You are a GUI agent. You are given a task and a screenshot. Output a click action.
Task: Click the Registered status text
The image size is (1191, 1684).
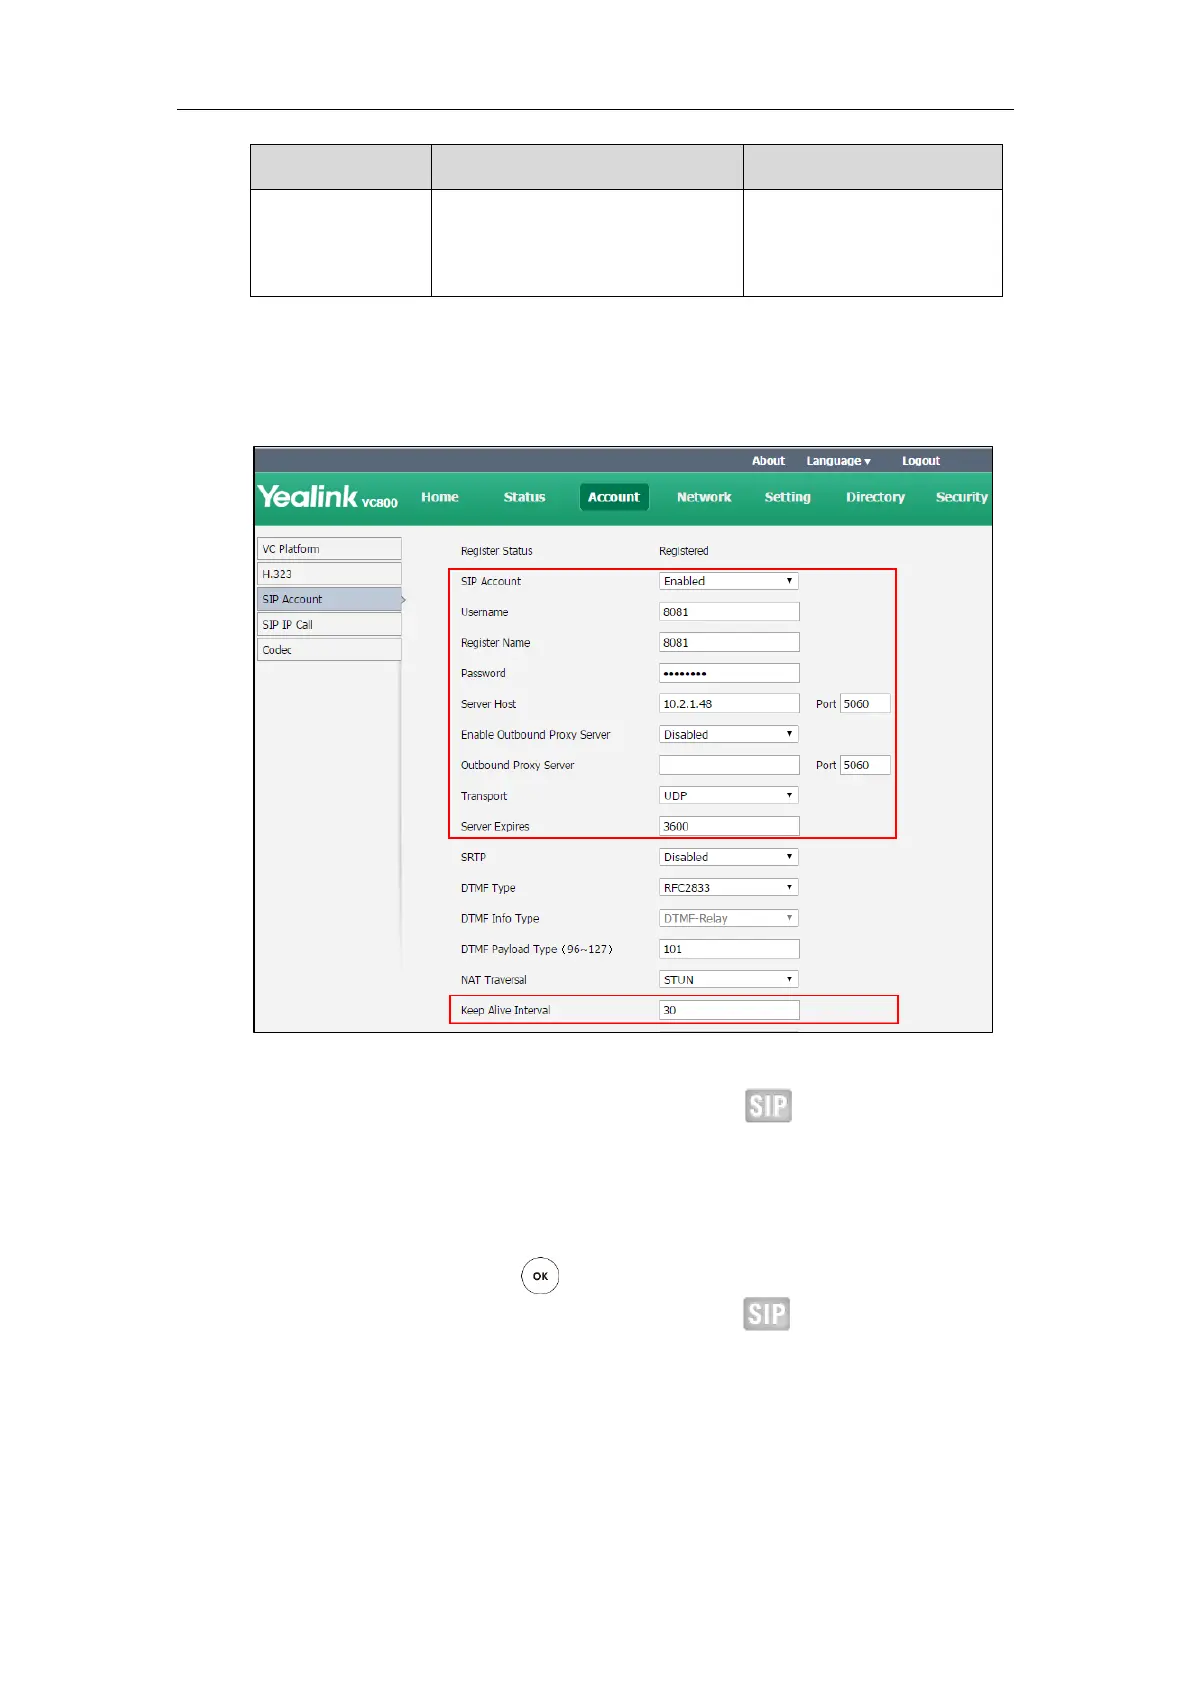683,551
